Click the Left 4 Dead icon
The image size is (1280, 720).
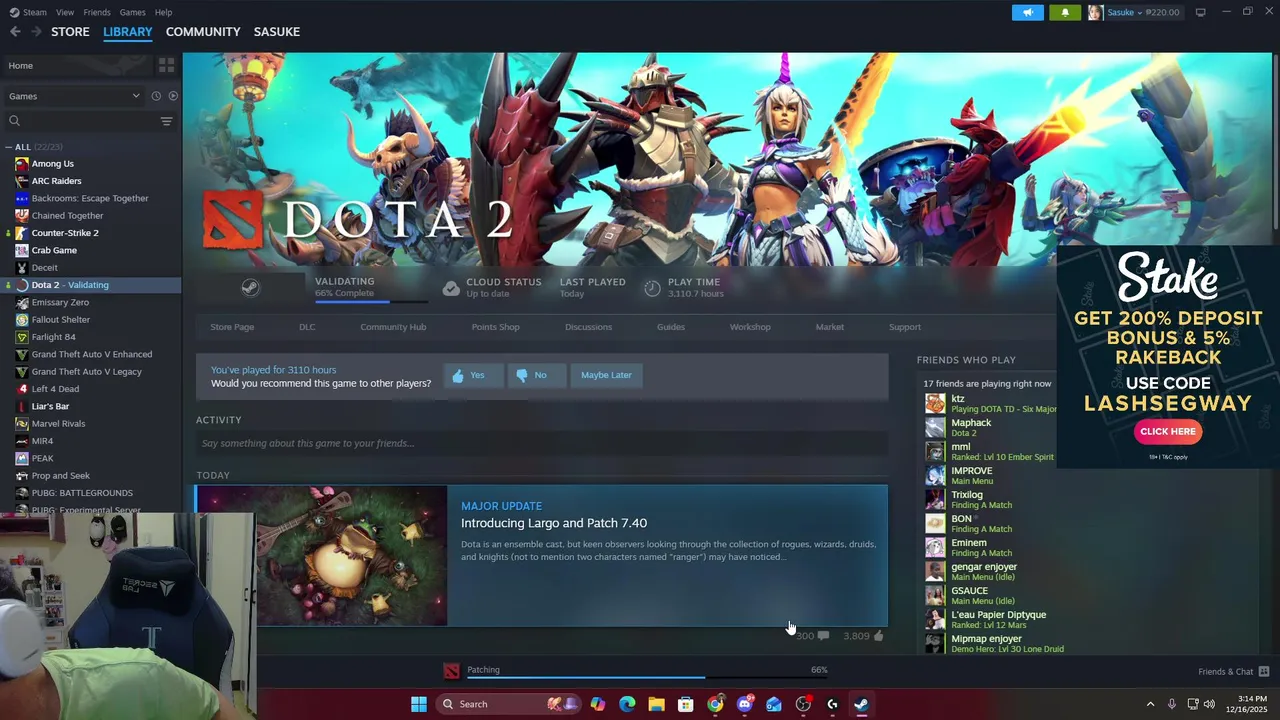pyautogui.click(x=22, y=389)
